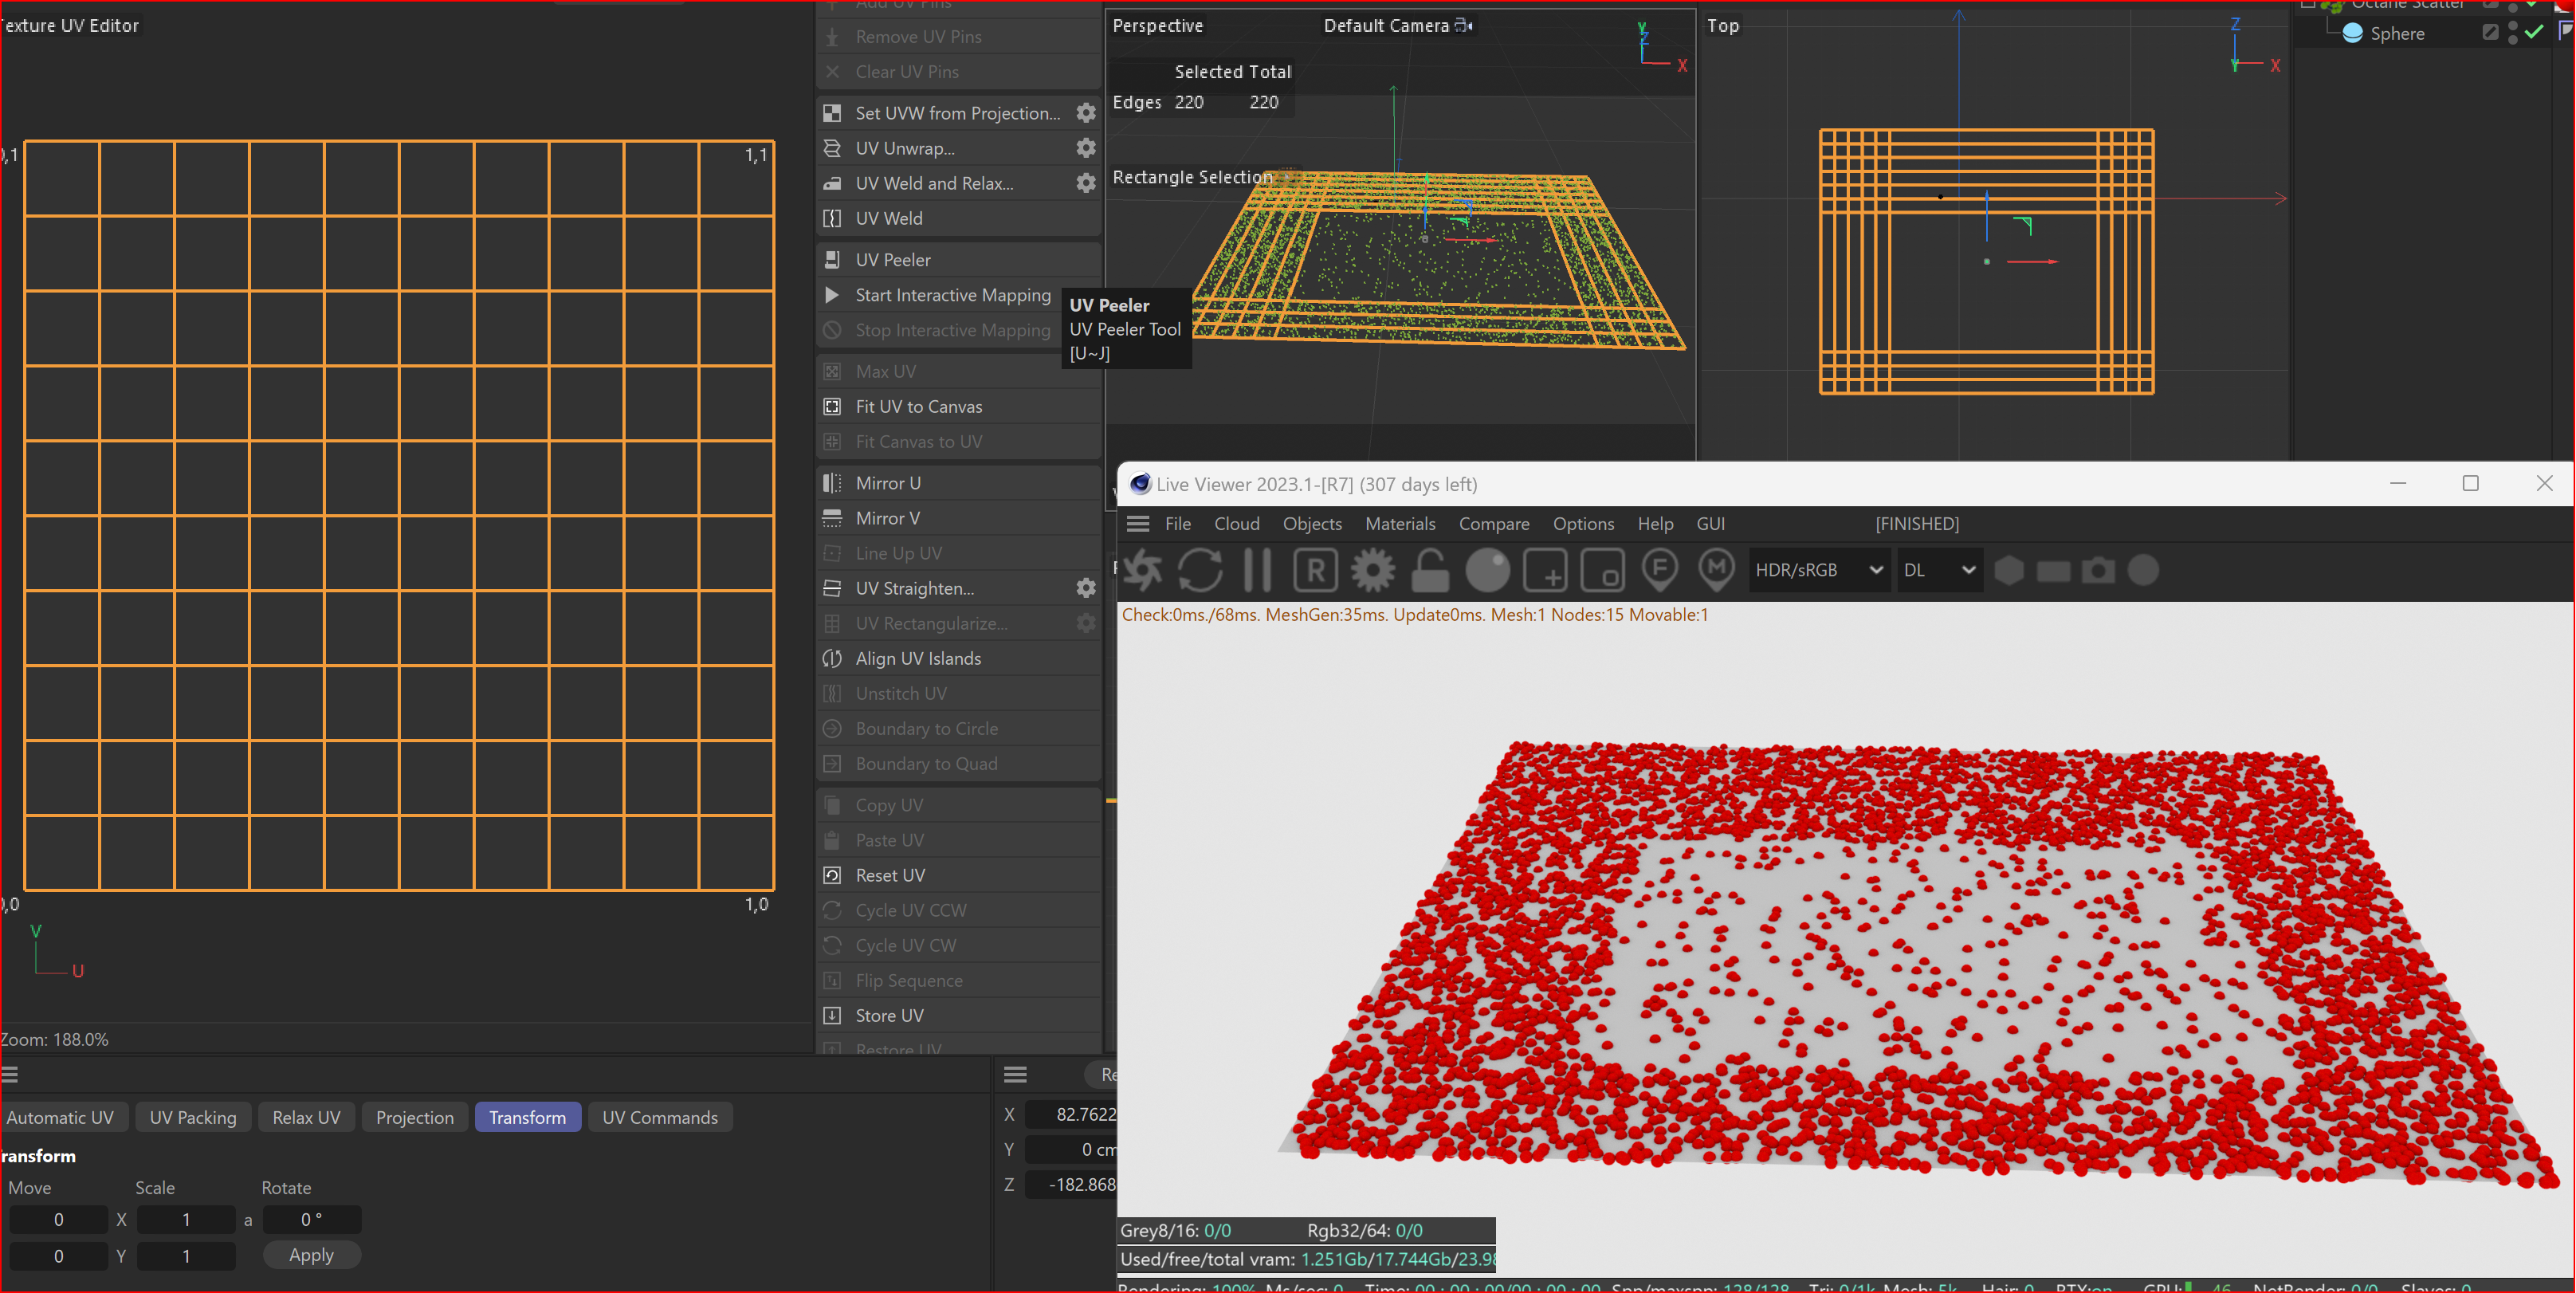Click the clay mode sphere icon
The width and height of the screenshot is (2576, 1293).
[x=1488, y=570]
